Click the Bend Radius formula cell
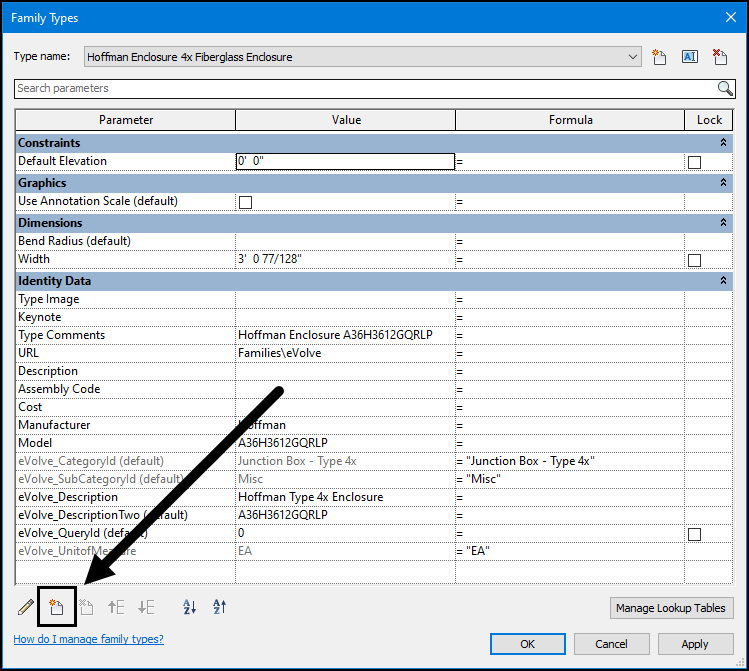This screenshot has height=671, width=749. [569, 241]
